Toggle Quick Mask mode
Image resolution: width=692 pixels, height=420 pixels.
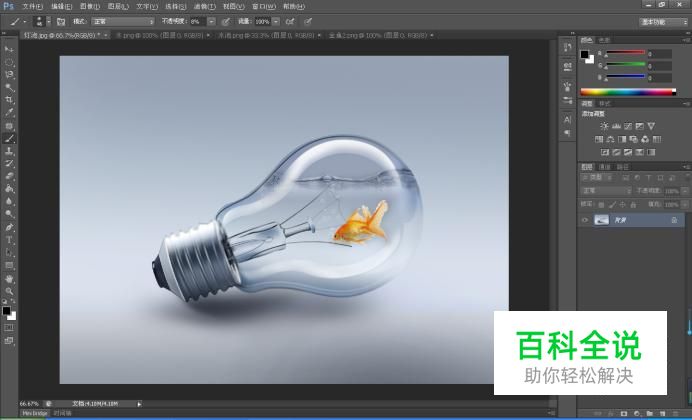coord(9,328)
